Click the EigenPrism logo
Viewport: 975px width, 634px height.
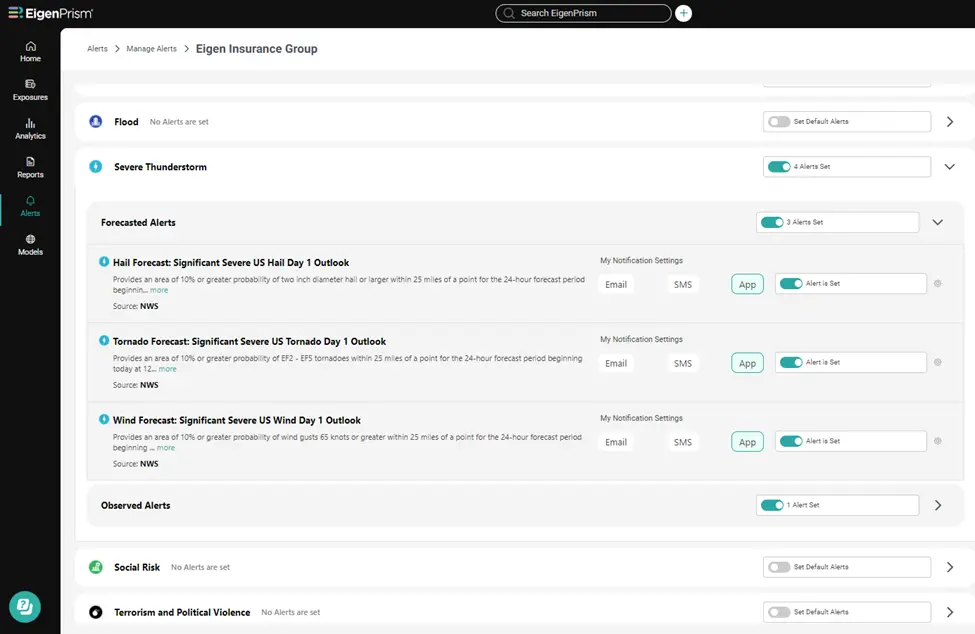point(50,13)
